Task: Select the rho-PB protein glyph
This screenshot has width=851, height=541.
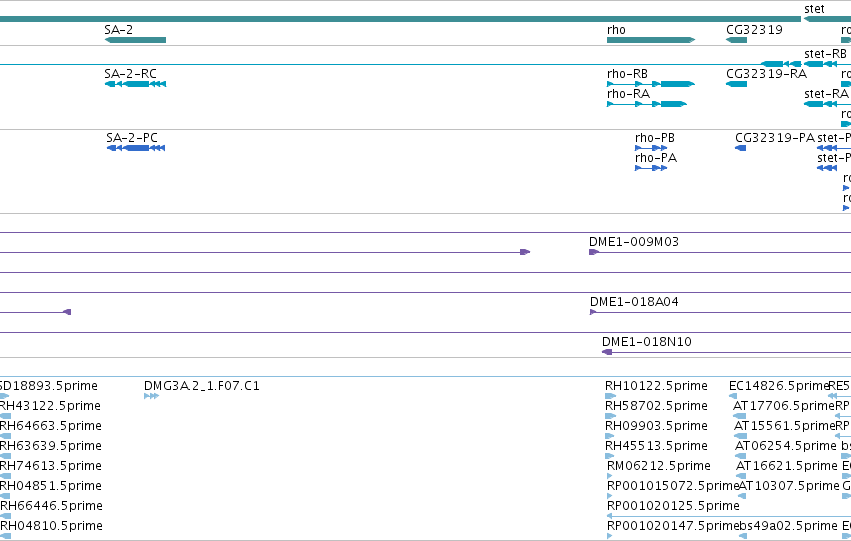Action: click(651, 148)
